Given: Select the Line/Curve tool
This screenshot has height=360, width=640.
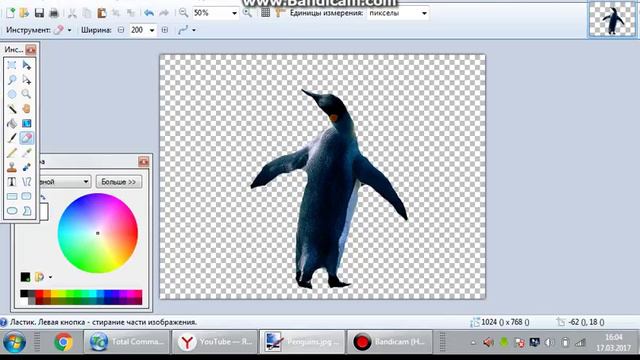Looking at the screenshot, I should coord(27,182).
